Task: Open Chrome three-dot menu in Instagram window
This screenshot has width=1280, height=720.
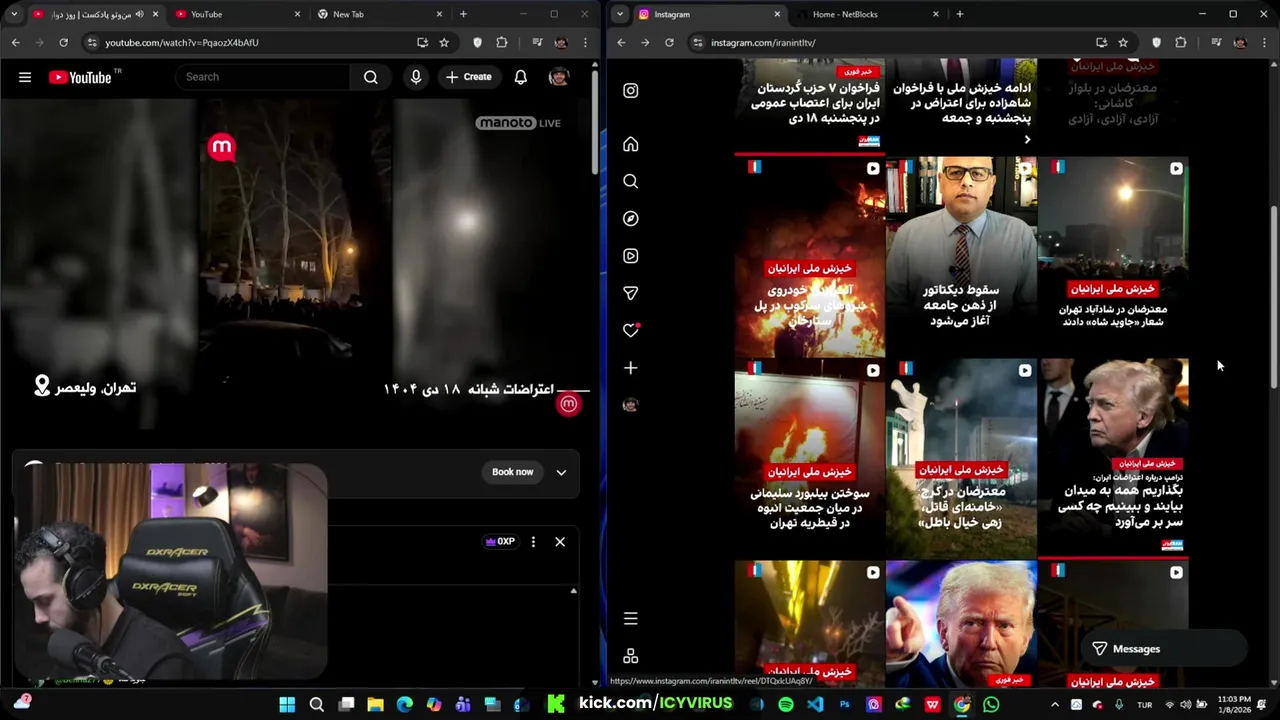Action: coord(1264,42)
